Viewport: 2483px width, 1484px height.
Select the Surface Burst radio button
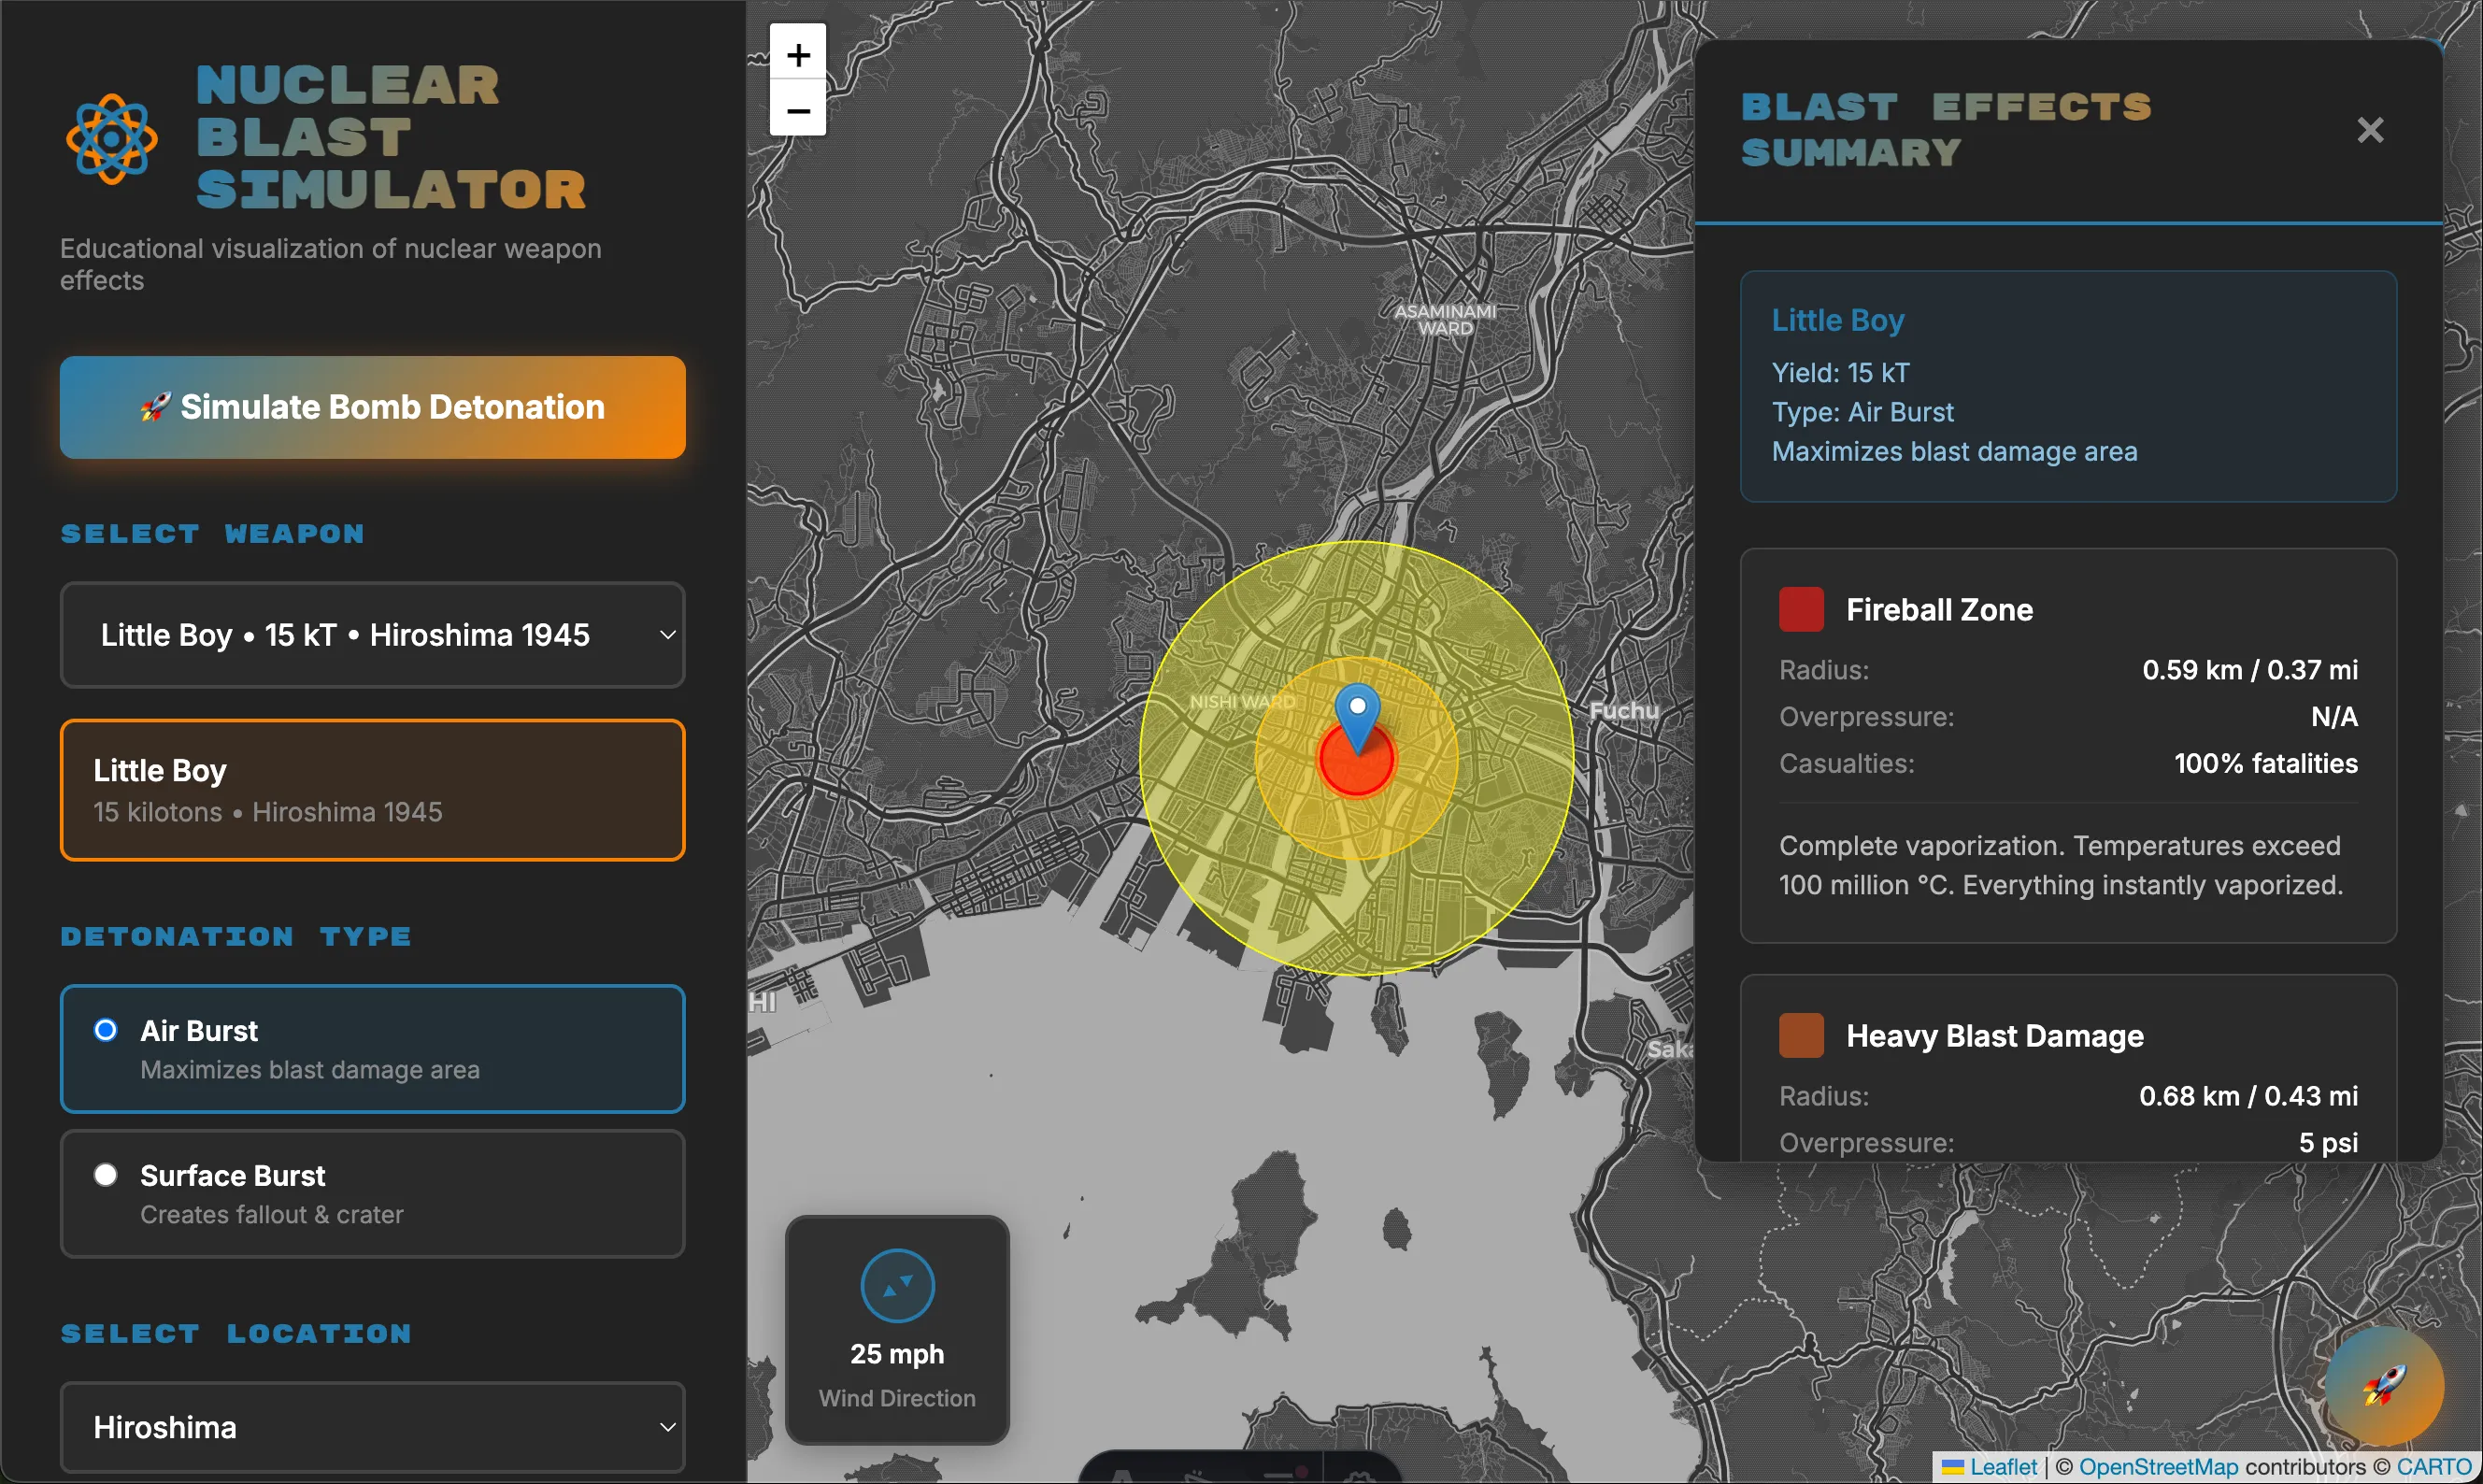coord(105,1174)
